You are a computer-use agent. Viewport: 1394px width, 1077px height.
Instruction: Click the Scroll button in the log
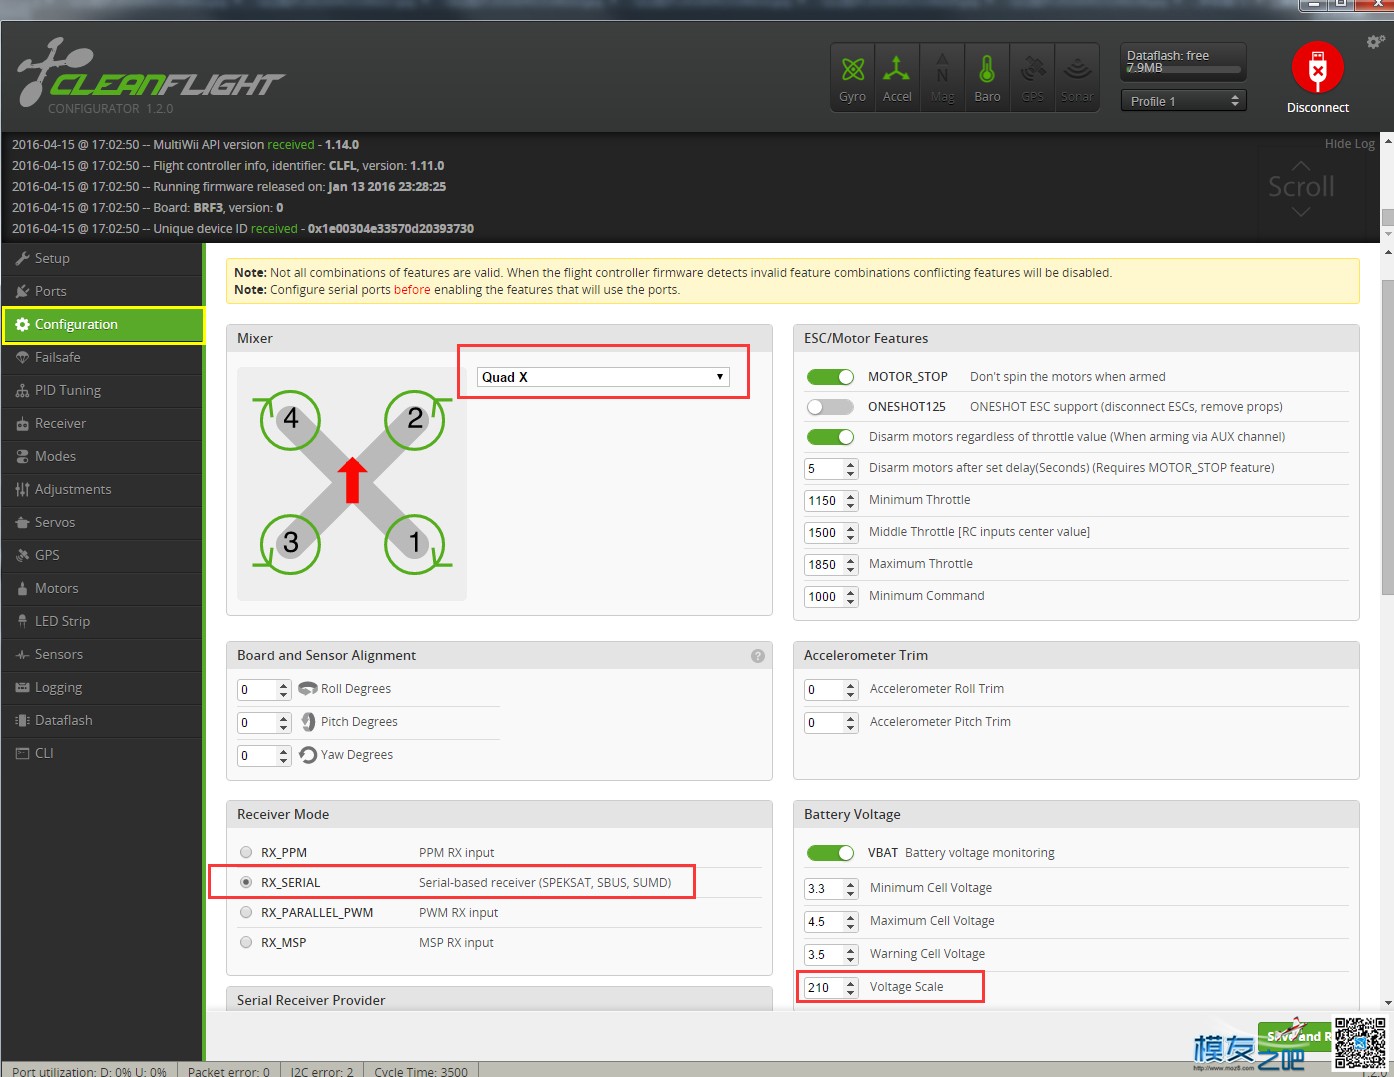coord(1301,187)
